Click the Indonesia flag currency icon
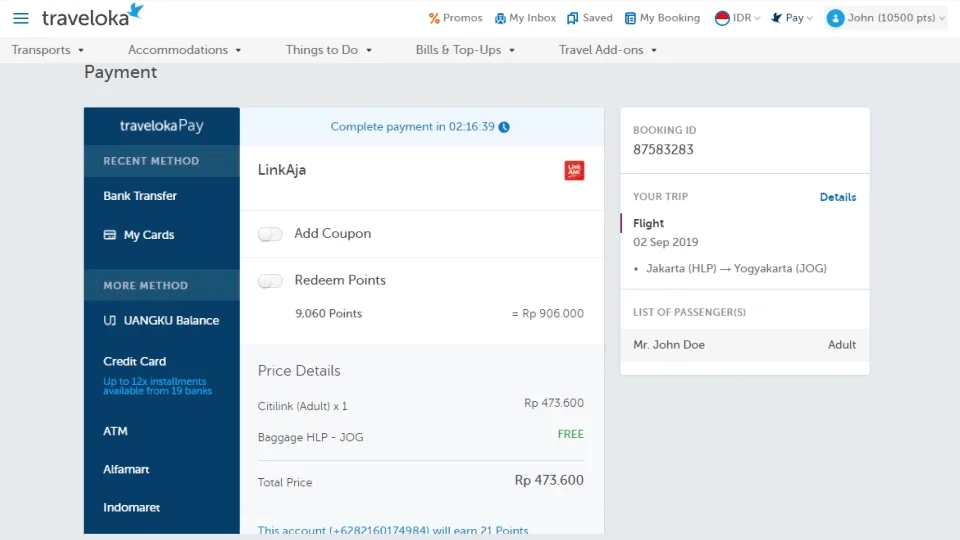 pyautogui.click(x=722, y=18)
